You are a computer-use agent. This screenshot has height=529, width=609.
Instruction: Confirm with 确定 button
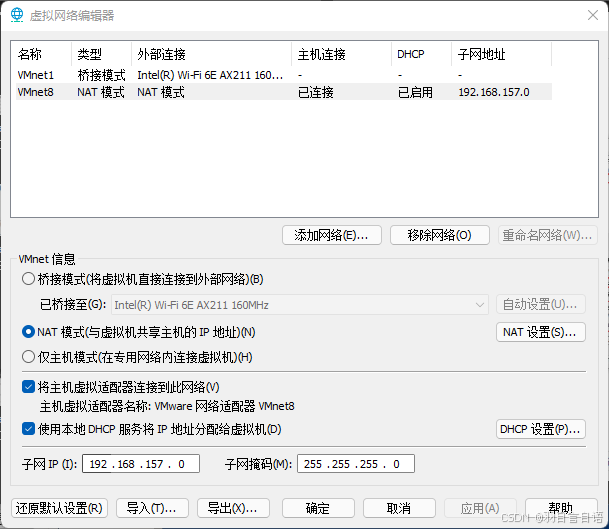pyautogui.click(x=318, y=508)
